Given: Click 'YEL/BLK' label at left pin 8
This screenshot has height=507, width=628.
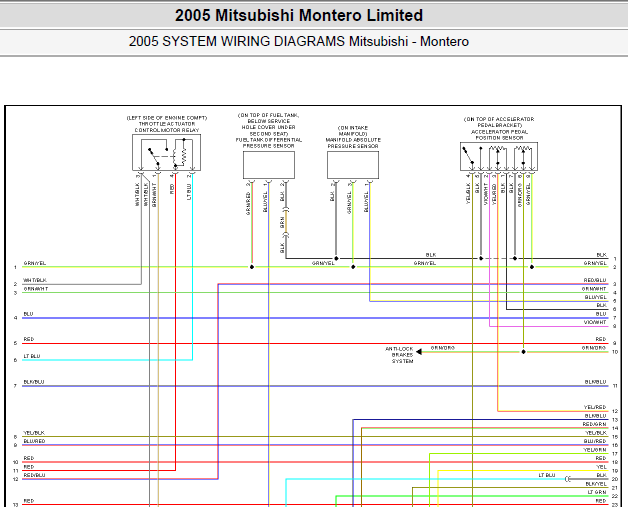Looking at the screenshot, I should 34,433.
